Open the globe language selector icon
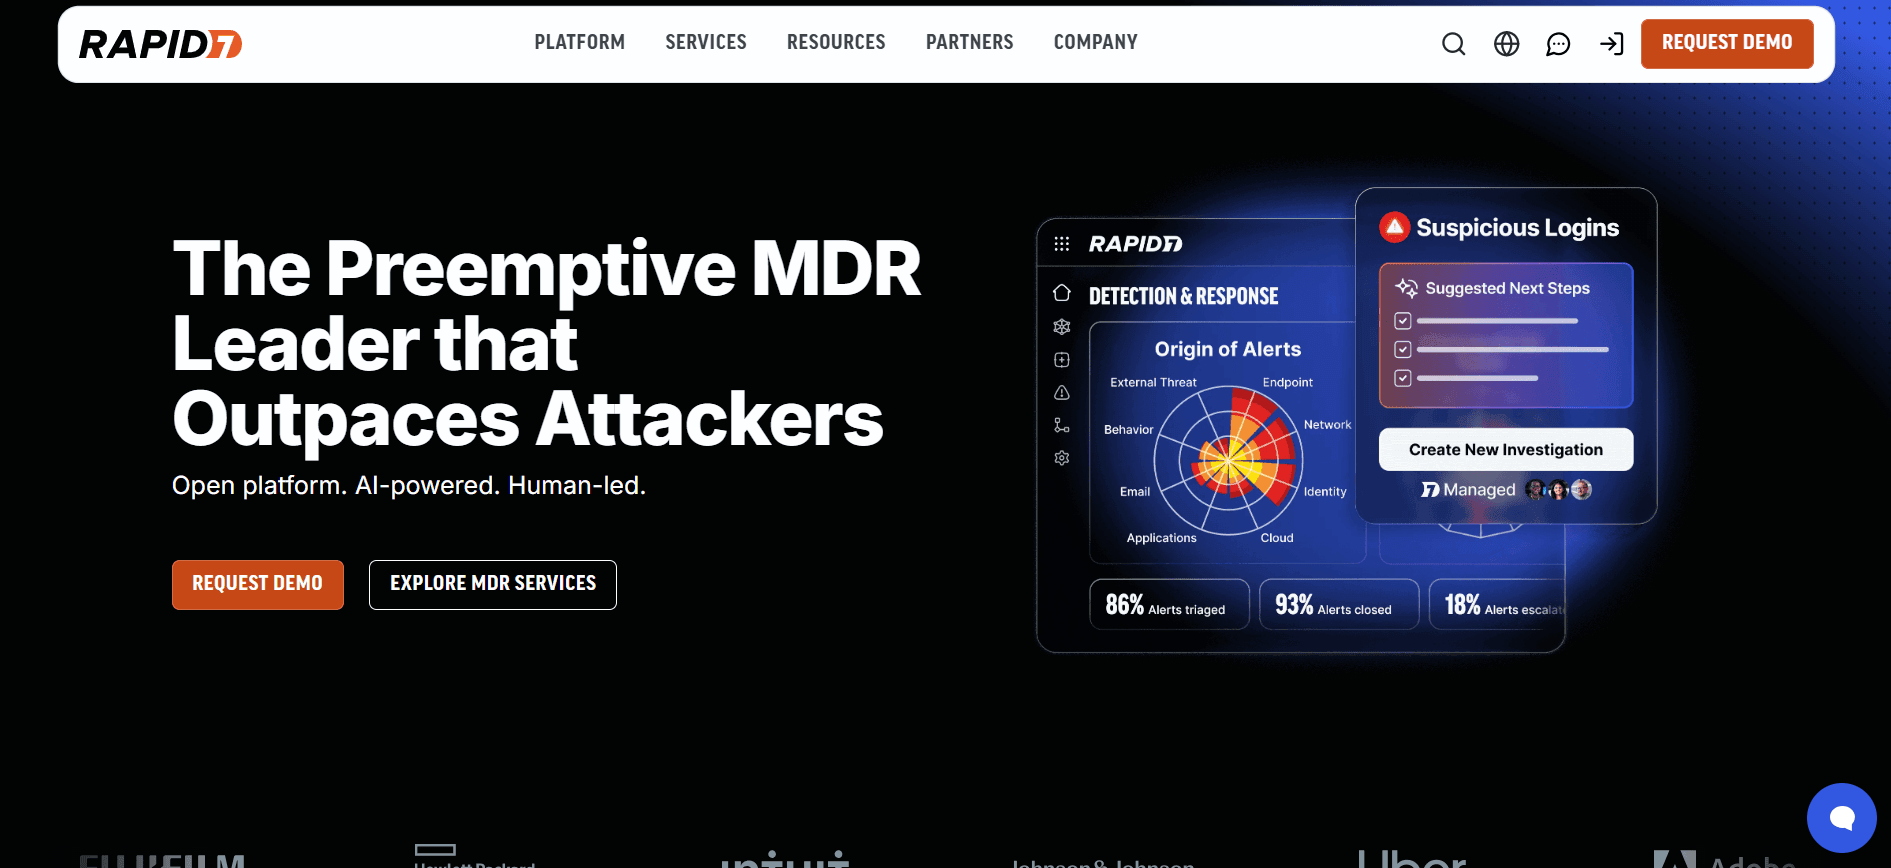Viewport: 1891px width, 868px height. [x=1506, y=44]
